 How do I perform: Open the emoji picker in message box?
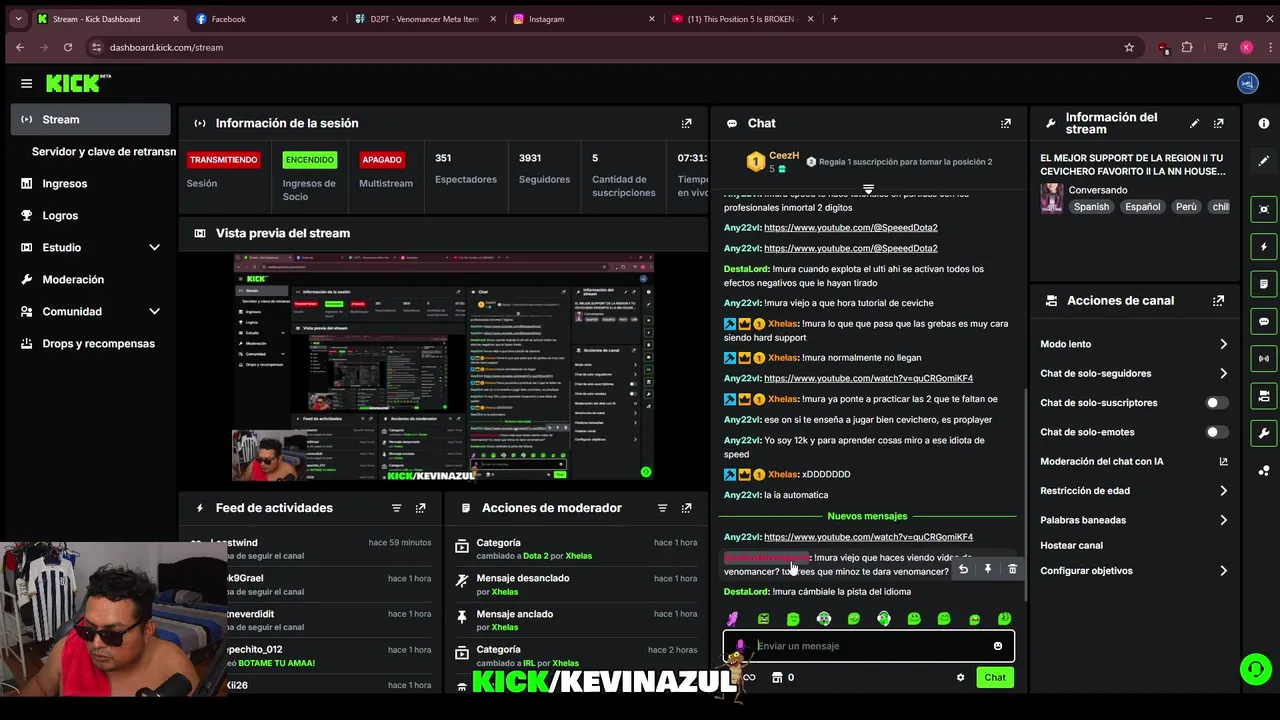997,646
